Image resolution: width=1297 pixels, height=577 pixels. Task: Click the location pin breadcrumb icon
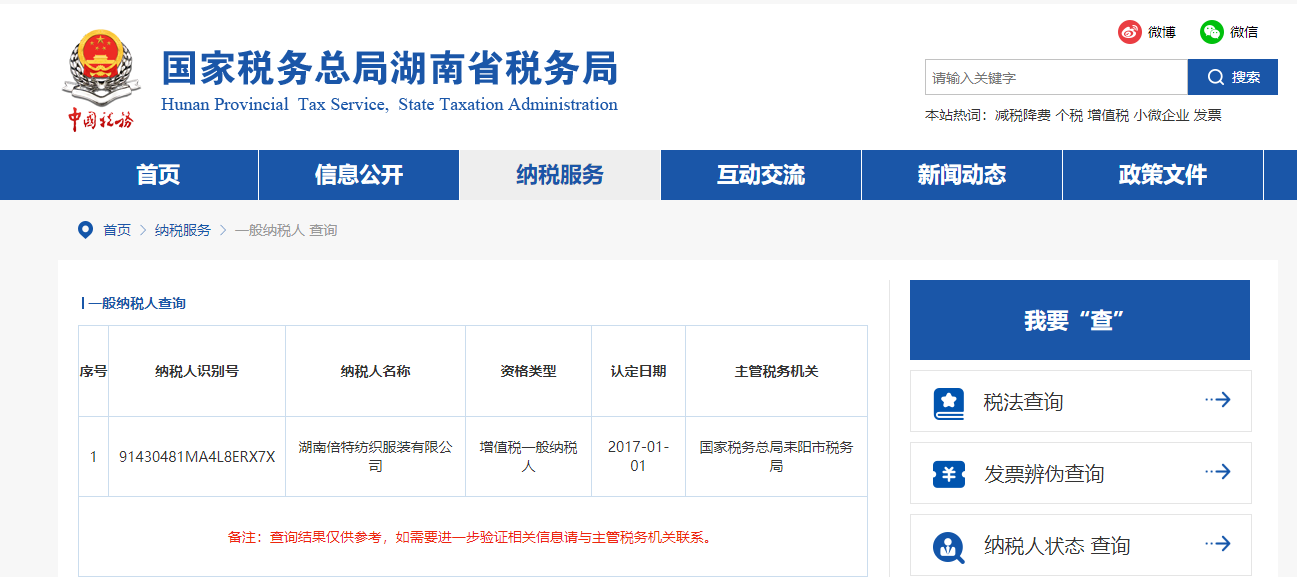[85, 230]
